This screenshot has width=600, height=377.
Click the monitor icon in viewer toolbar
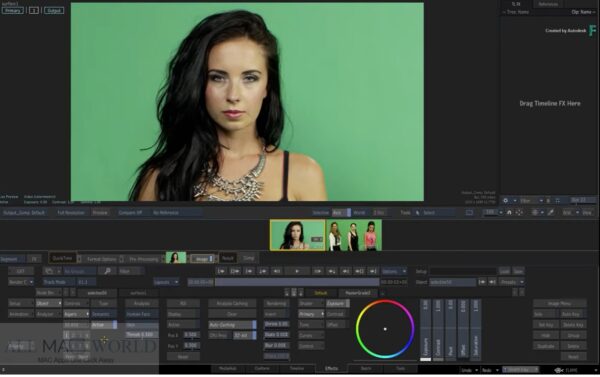pyautogui.click(x=469, y=212)
